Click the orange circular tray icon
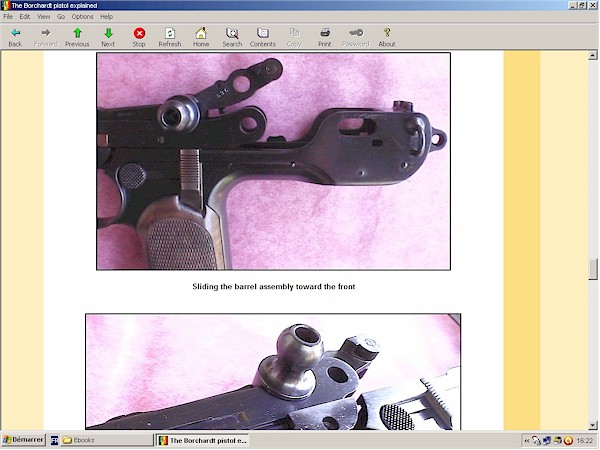This screenshot has height=450, width=600. [568, 441]
